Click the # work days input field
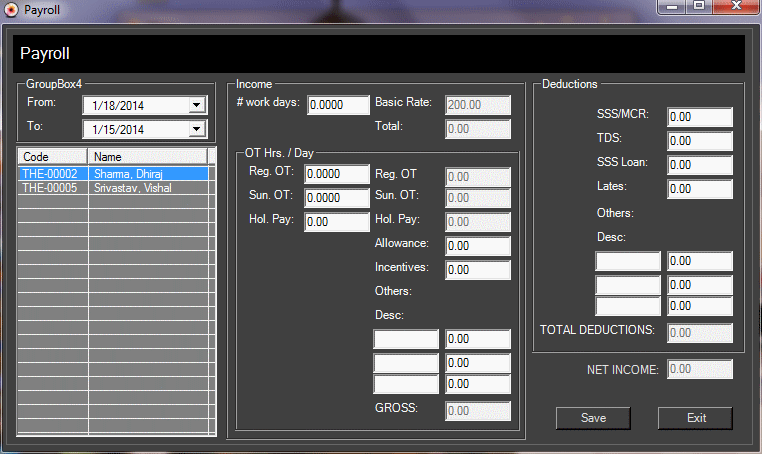This screenshot has width=762, height=454. pyautogui.click(x=338, y=105)
